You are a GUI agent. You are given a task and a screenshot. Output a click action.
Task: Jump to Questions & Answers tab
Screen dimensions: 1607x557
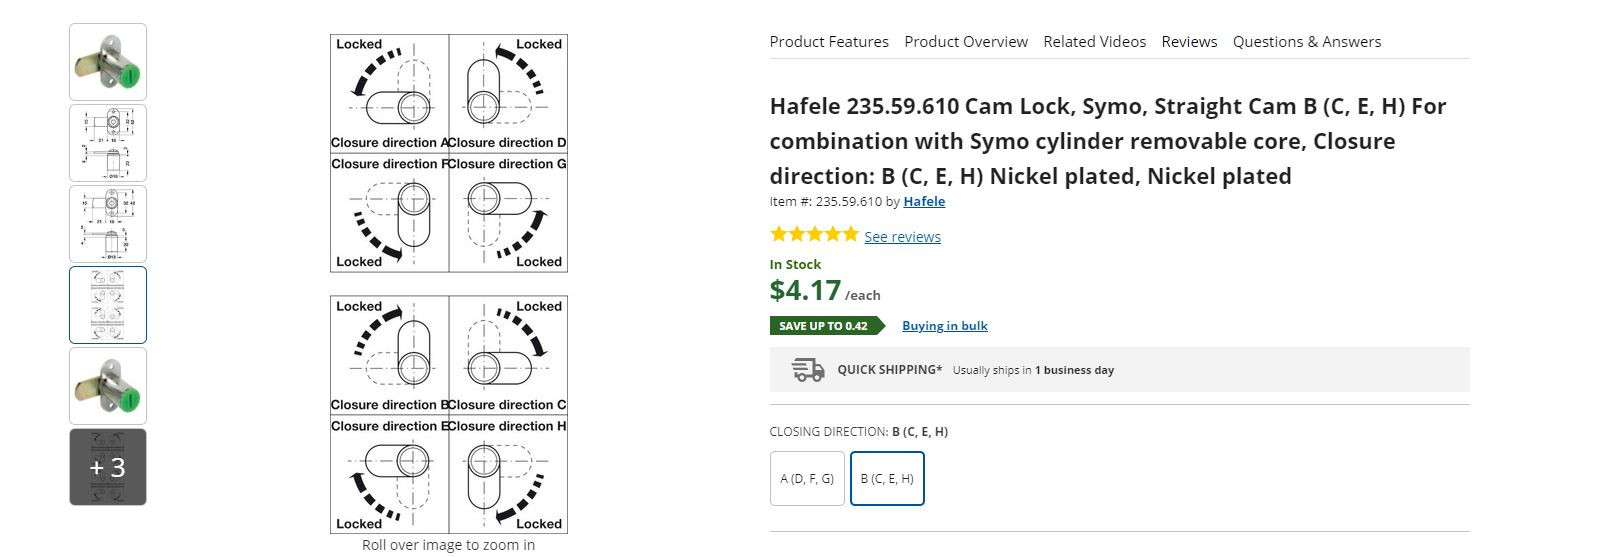coord(1306,42)
